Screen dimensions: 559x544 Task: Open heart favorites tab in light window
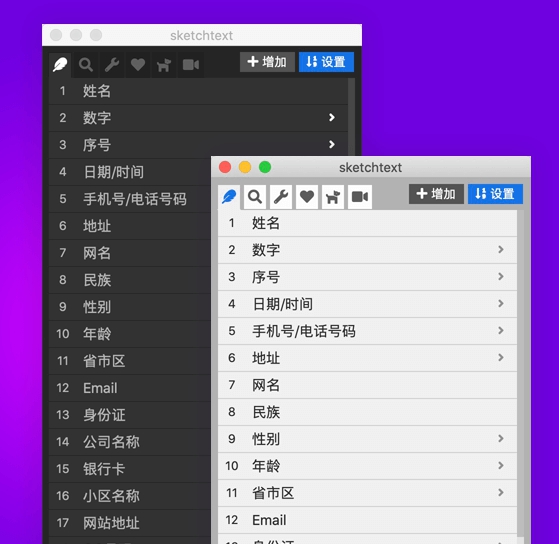307,196
